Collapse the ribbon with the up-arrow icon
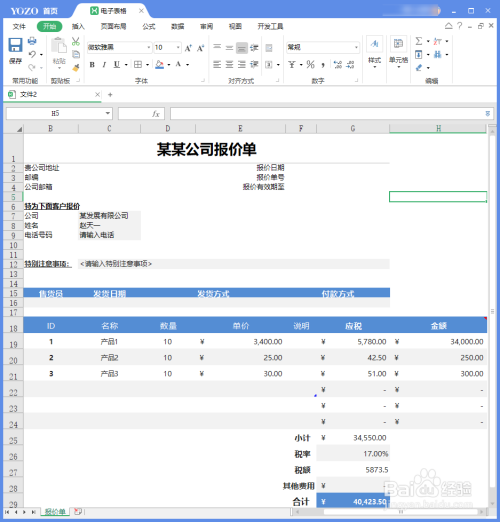The image size is (500, 522). click(x=449, y=26)
